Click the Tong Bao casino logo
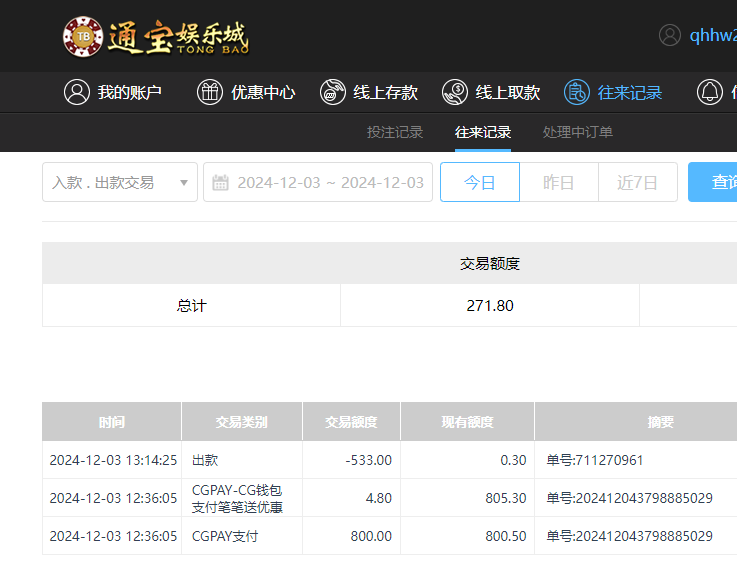737x576 pixels. coord(155,36)
